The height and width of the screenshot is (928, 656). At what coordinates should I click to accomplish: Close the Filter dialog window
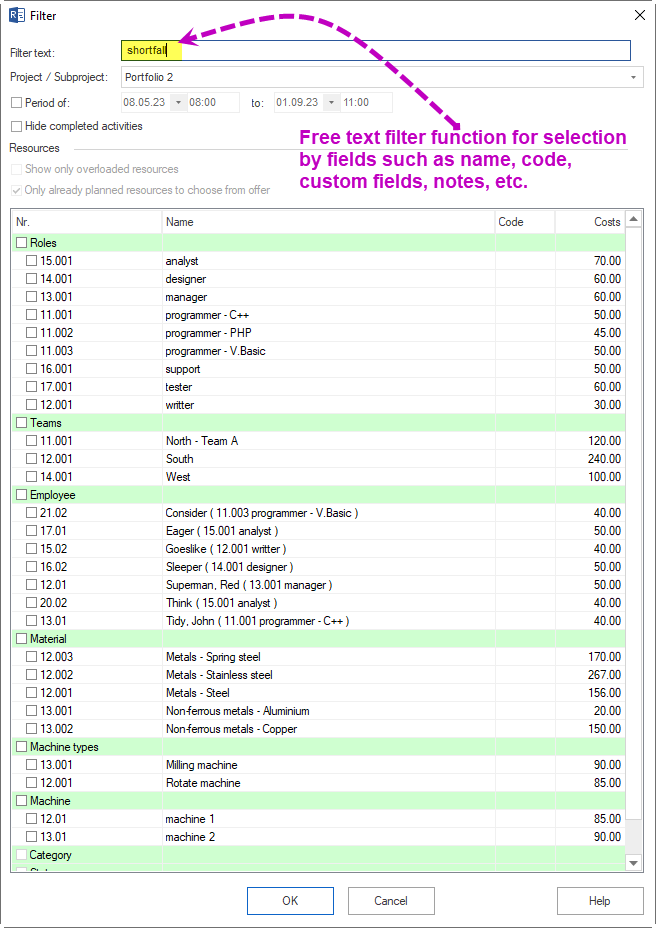[x=640, y=15]
